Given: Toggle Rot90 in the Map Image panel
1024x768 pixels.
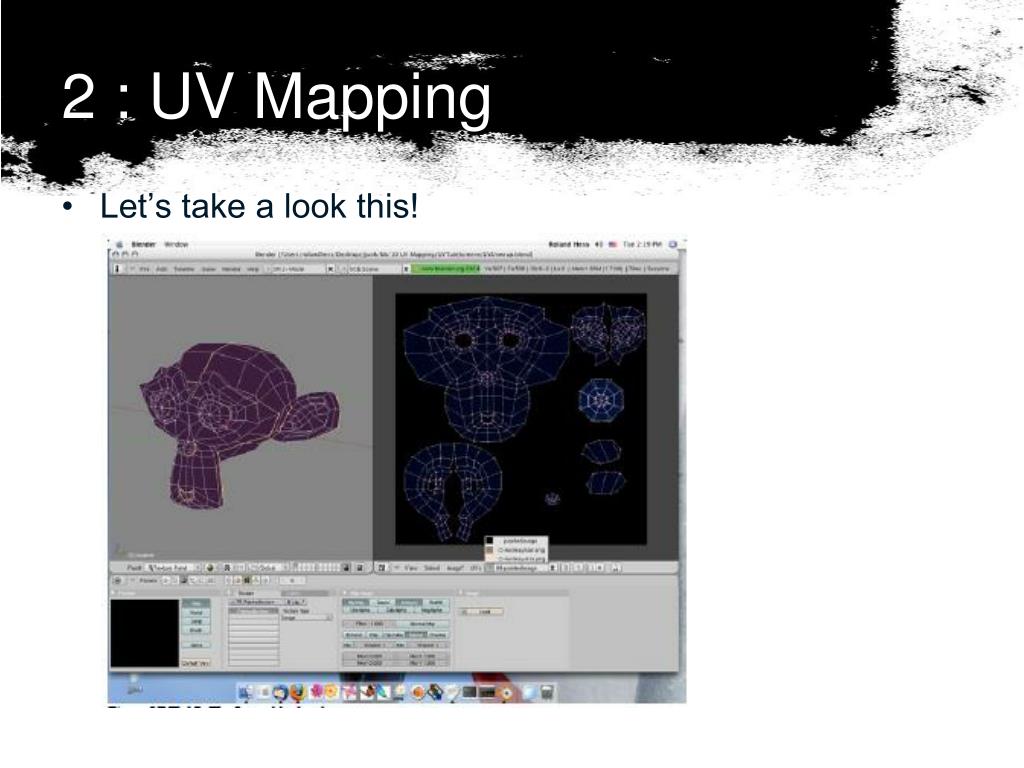Looking at the screenshot, I should pyautogui.click(x=436, y=602).
